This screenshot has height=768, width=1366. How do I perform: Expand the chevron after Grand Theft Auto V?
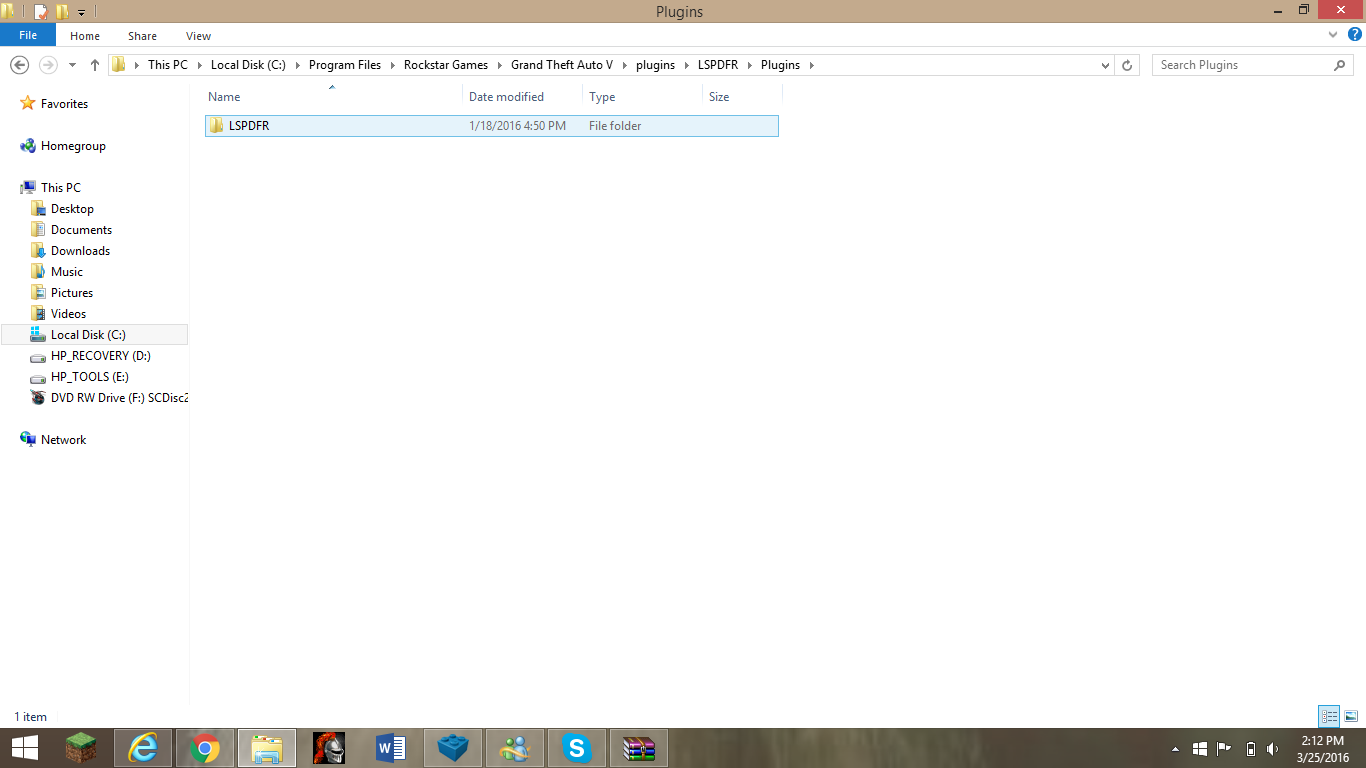(625, 65)
